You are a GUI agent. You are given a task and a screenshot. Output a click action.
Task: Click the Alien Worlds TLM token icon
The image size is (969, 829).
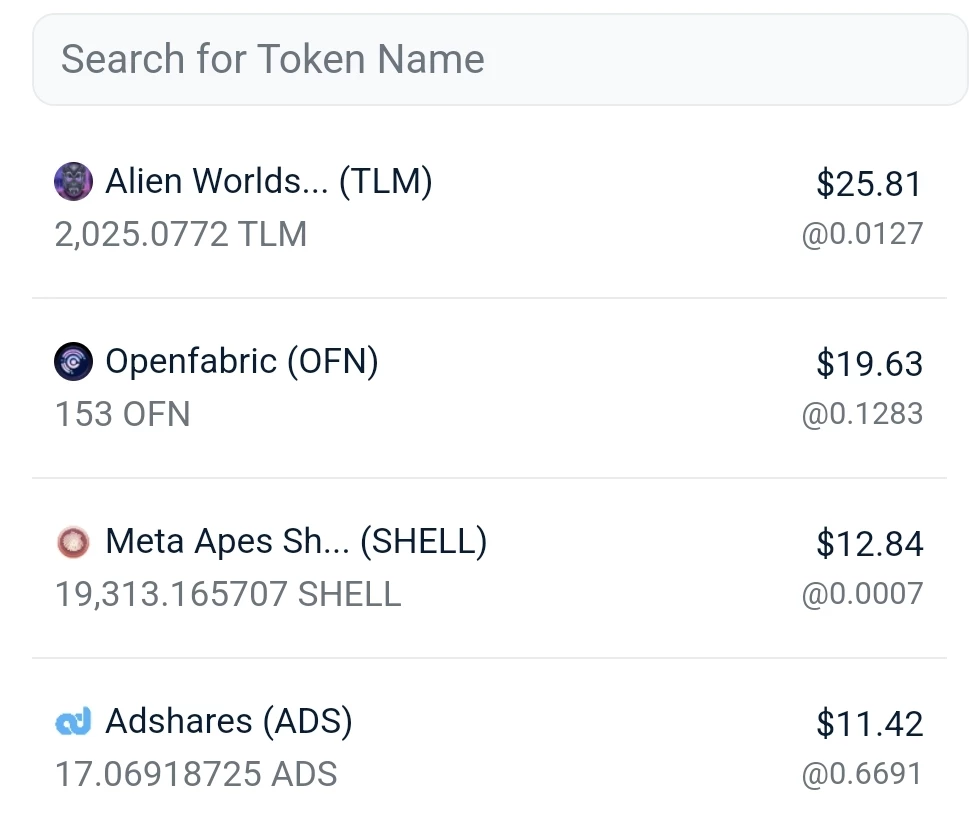(74, 182)
